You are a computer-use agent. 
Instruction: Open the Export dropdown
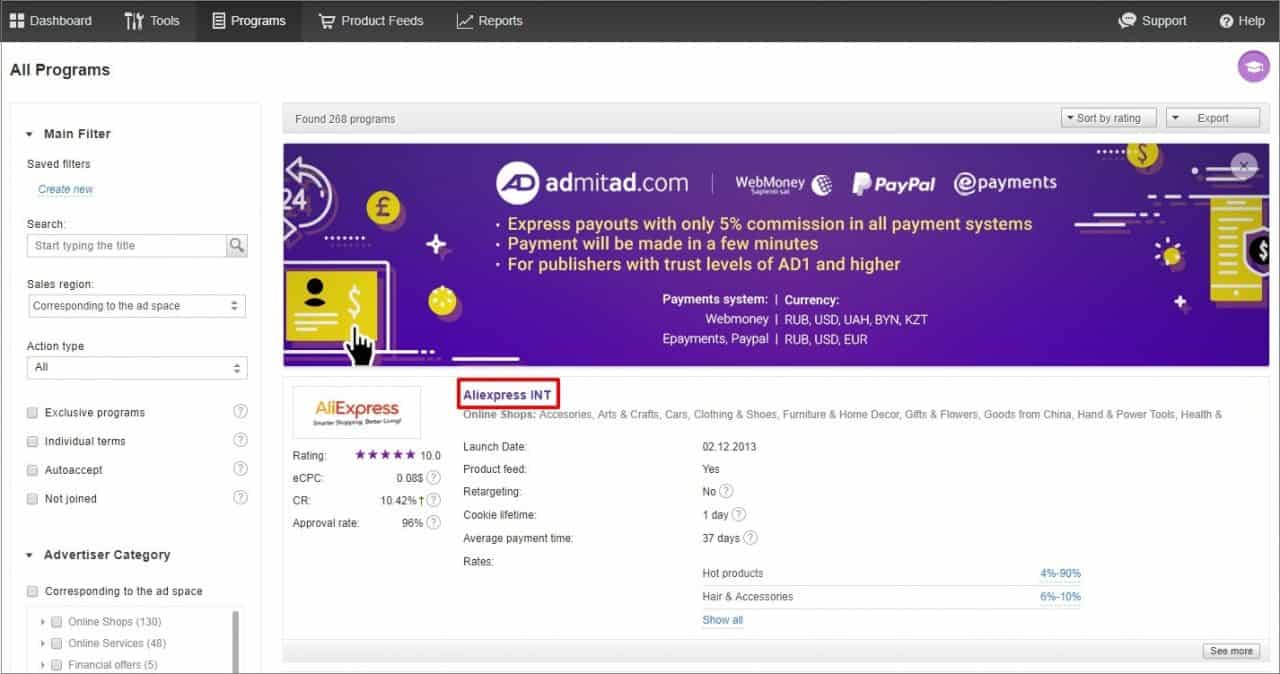click(x=1213, y=118)
